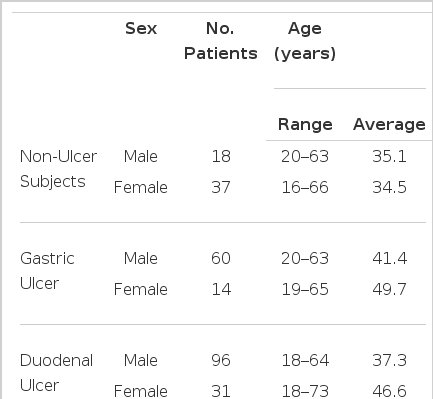
Task: Click the 16–66 age range cell
Action: (305, 187)
